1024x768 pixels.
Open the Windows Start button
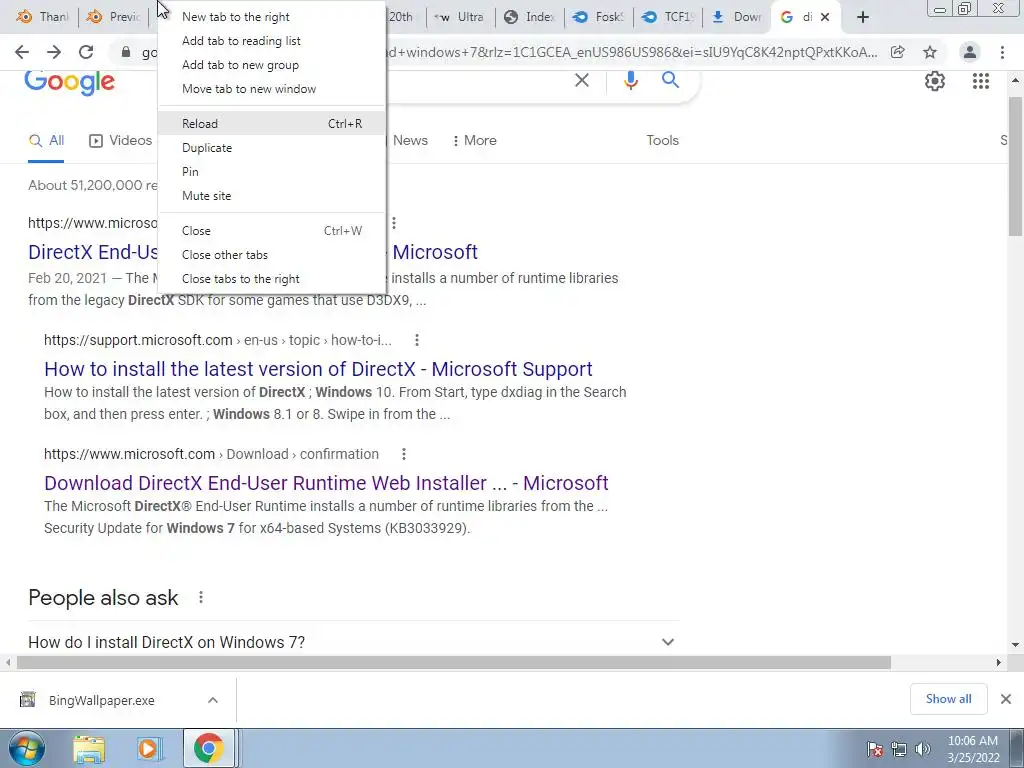[x=27, y=748]
